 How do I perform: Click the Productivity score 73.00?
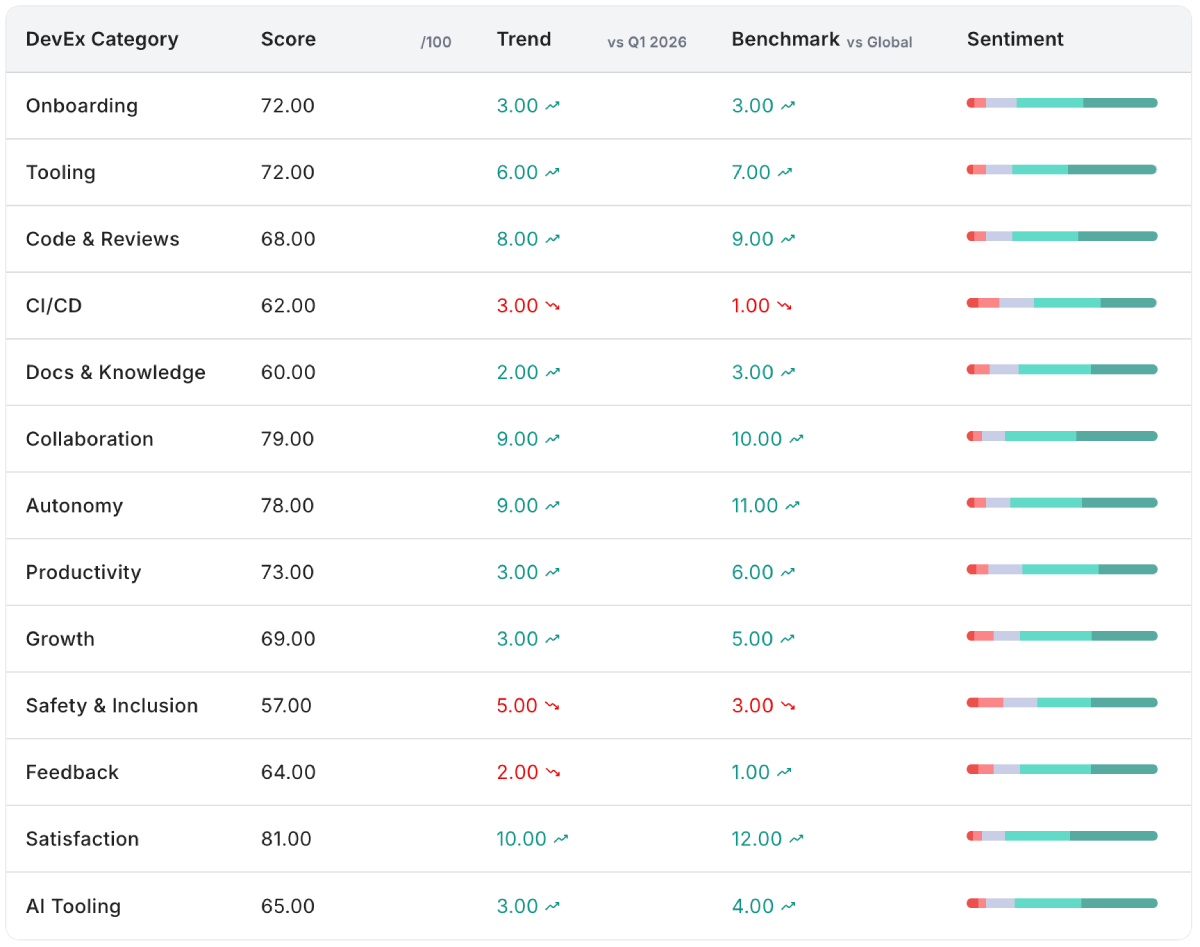tap(288, 572)
